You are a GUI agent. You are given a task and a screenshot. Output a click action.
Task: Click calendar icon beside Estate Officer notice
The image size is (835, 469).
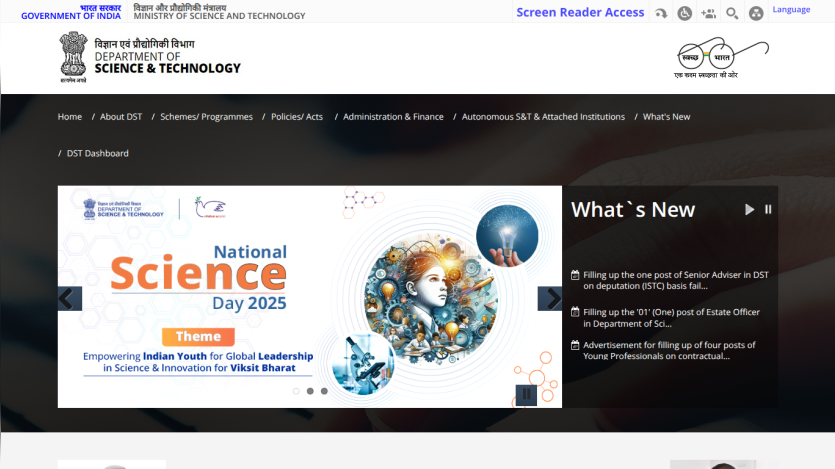pos(575,312)
